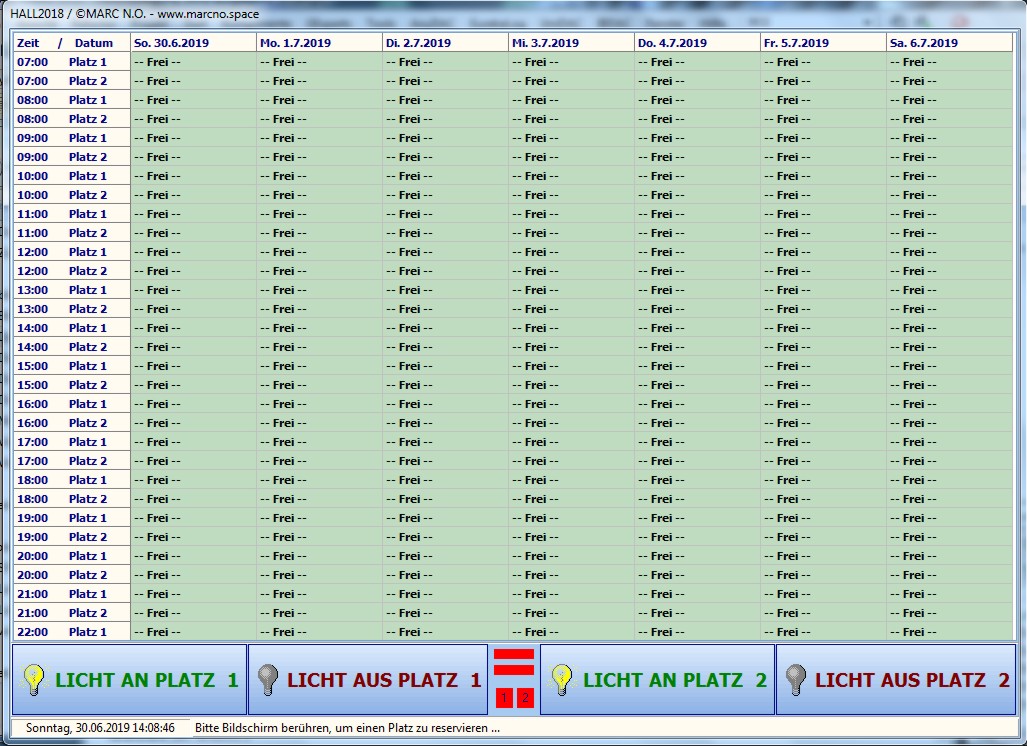
Task: Select 12:00 Platz 1 slot on Sa. 6.7.2019
Action: (x=948, y=252)
